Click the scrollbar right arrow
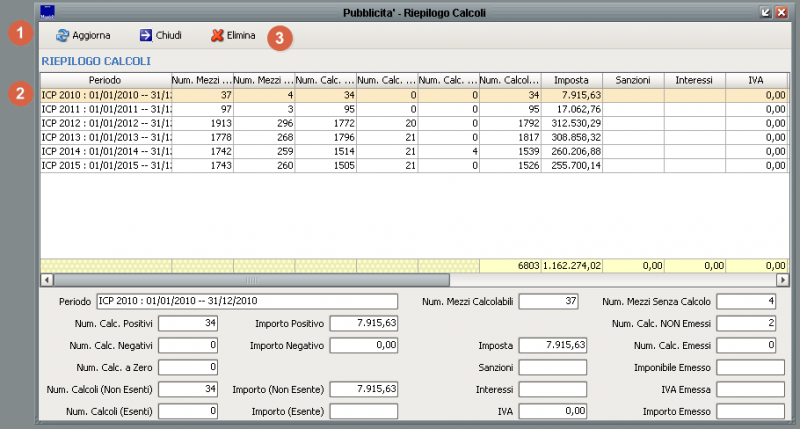 coord(781,279)
